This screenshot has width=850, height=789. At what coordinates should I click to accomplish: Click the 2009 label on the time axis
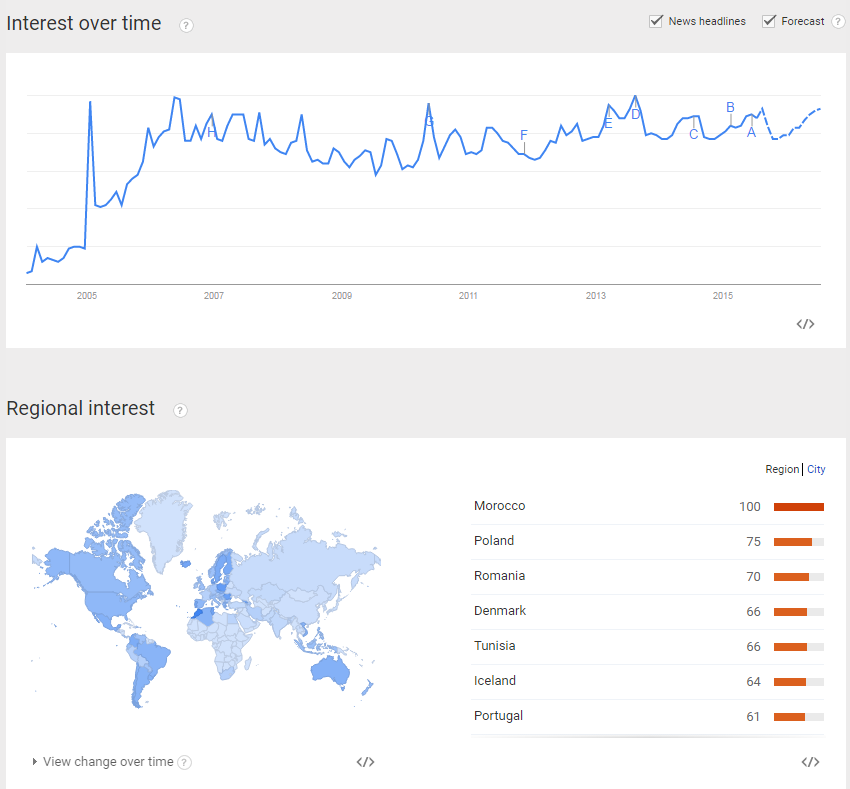[342, 296]
